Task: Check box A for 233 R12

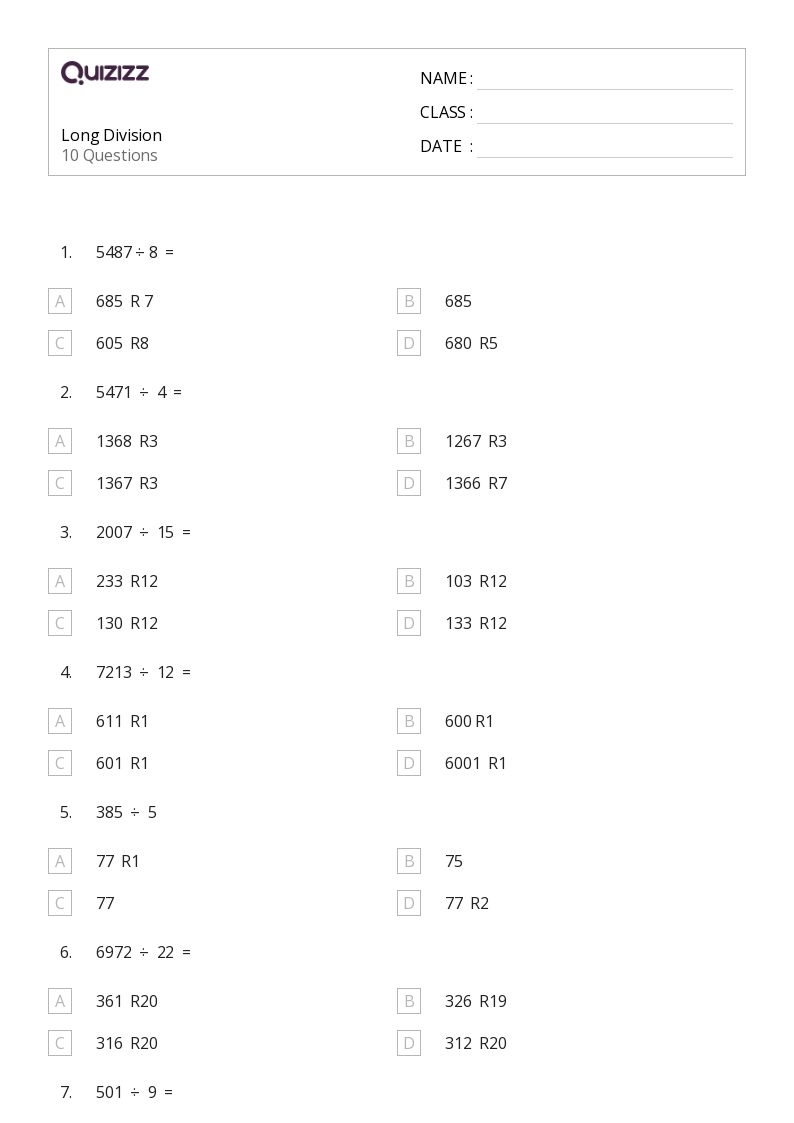Action: 60,581
